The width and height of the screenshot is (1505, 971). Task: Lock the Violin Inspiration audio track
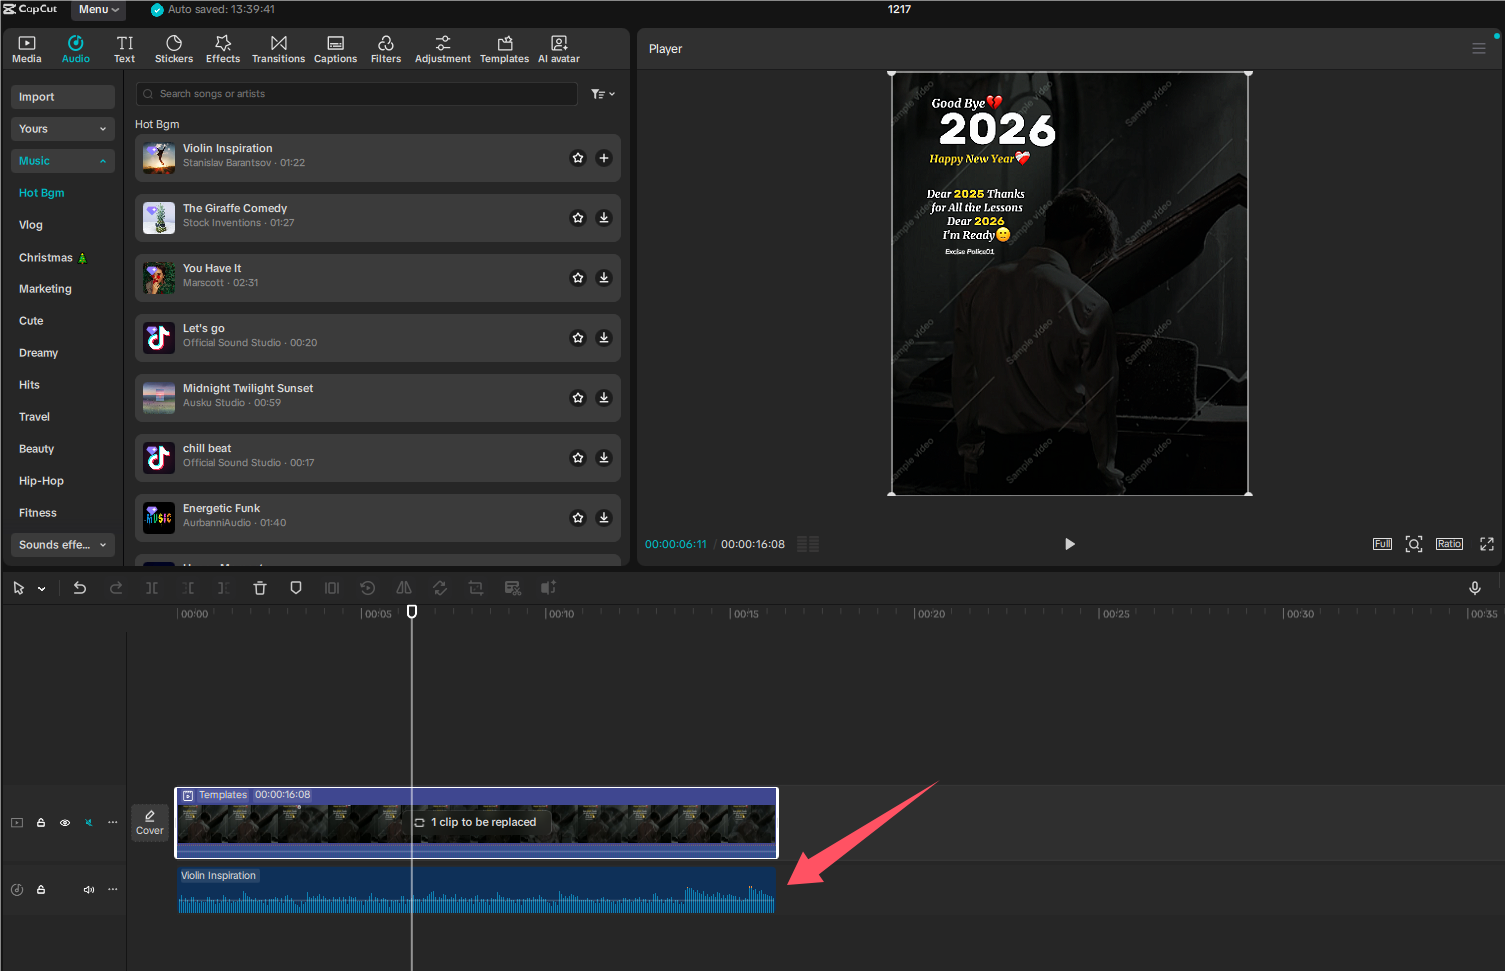(x=41, y=889)
